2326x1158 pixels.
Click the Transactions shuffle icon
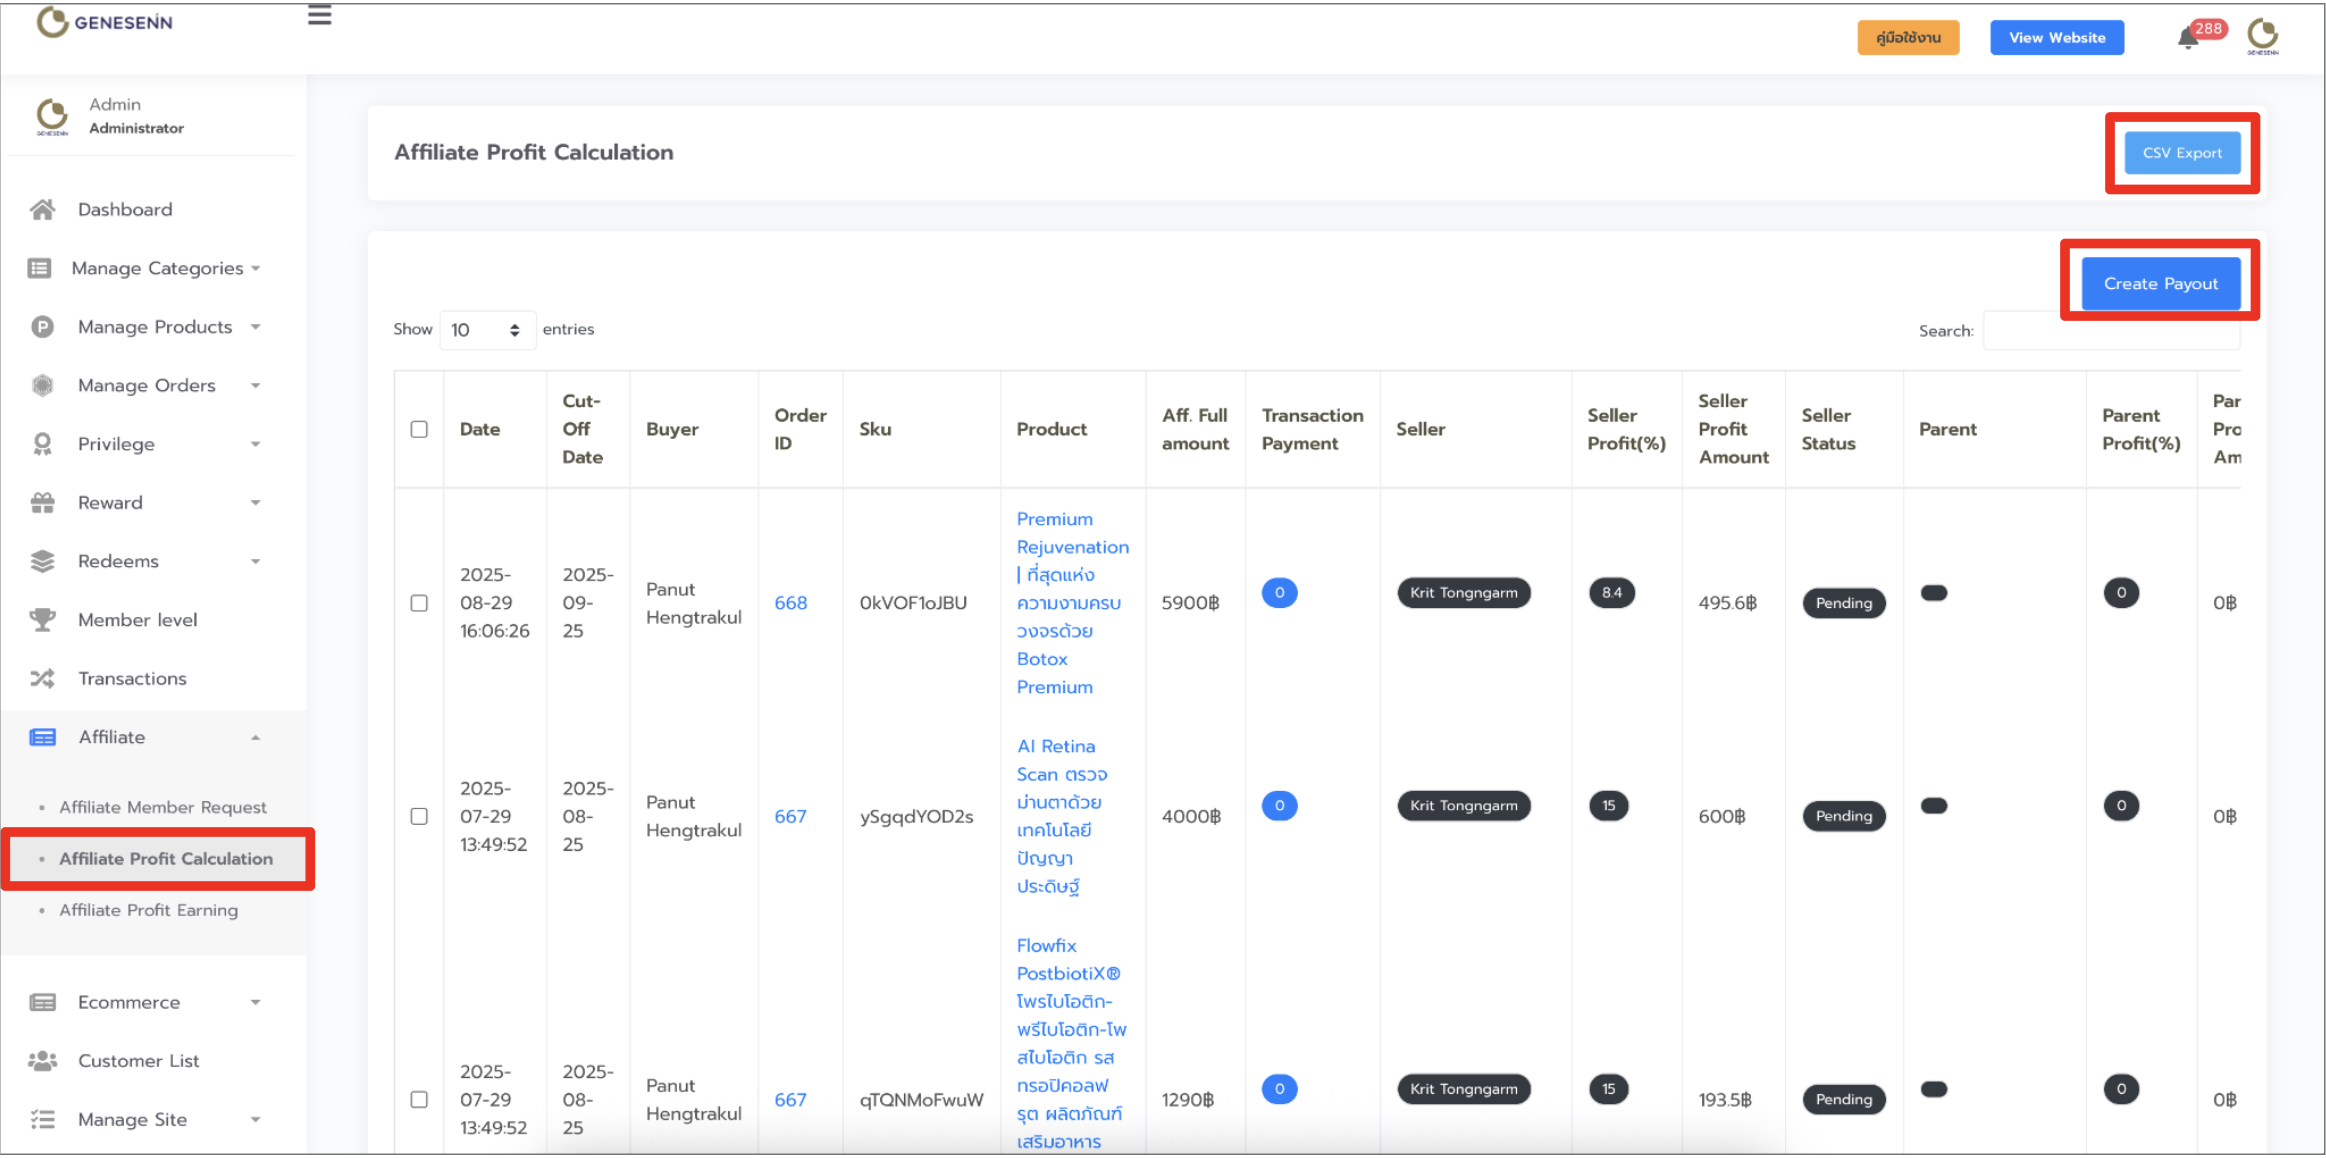click(42, 679)
